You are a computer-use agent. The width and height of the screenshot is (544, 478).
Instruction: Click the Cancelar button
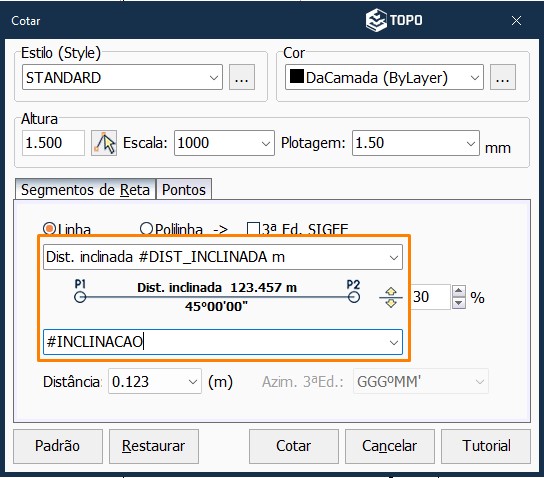click(x=390, y=446)
